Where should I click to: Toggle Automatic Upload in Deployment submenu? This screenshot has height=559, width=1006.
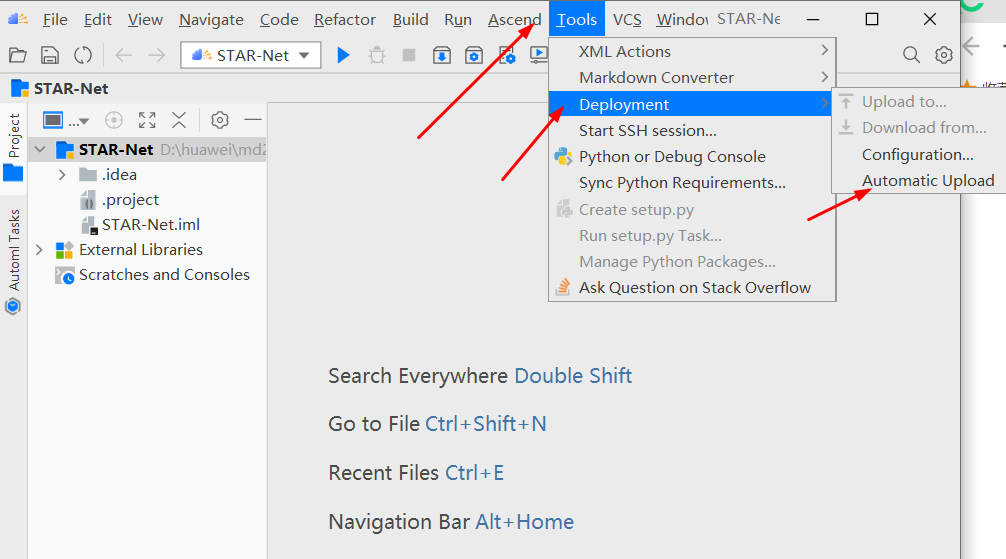pos(928,181)
